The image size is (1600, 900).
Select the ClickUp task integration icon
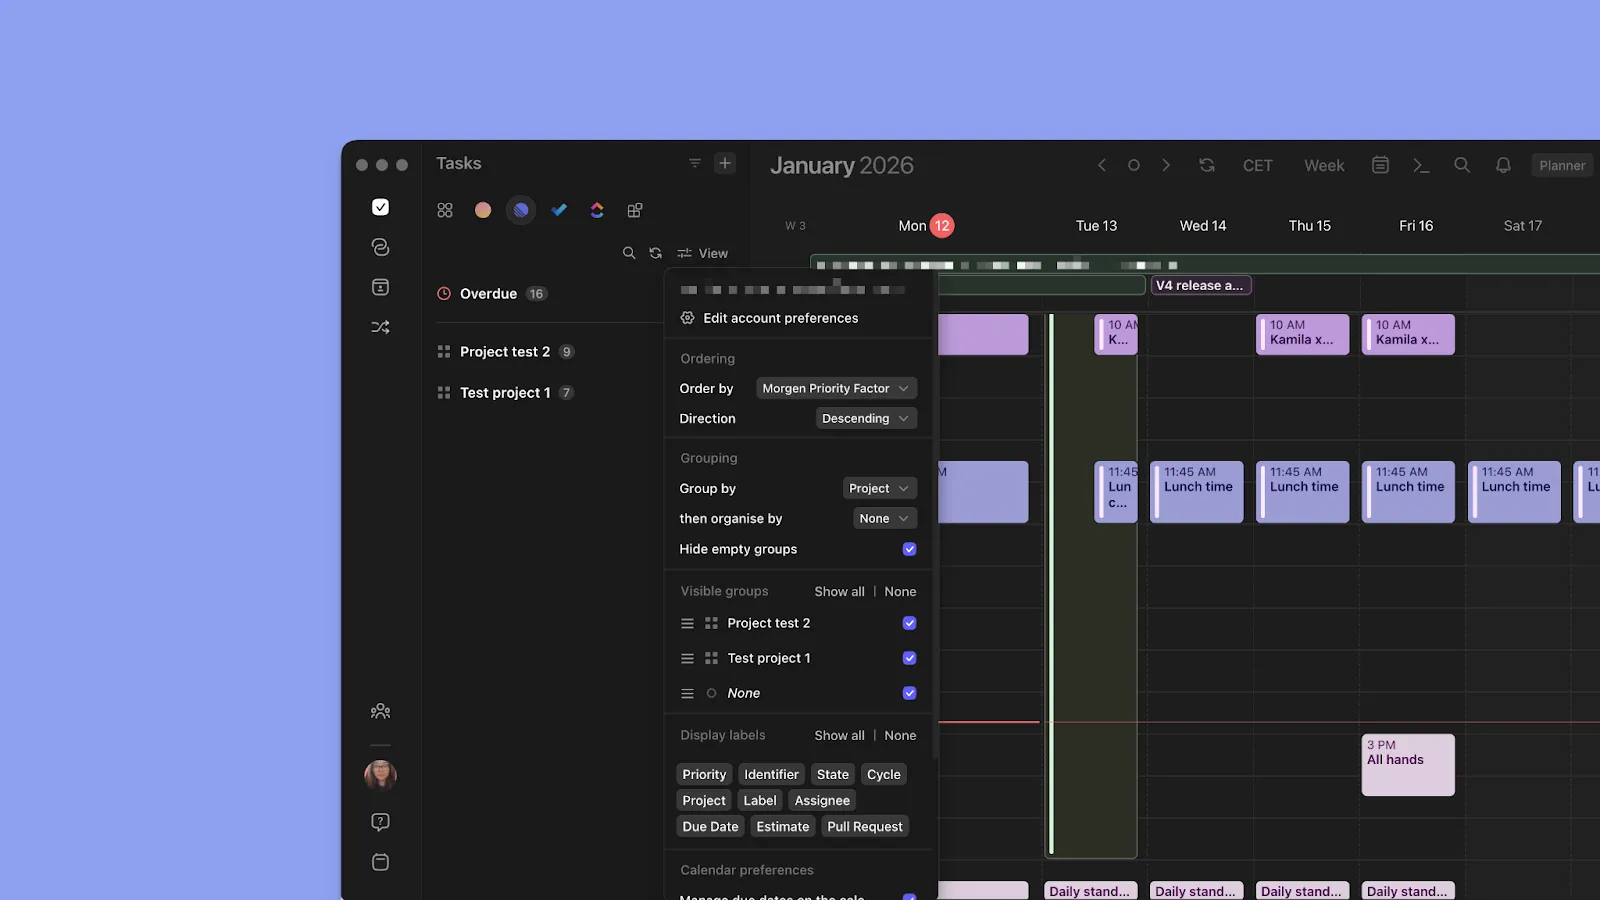[x=597, y=210]
